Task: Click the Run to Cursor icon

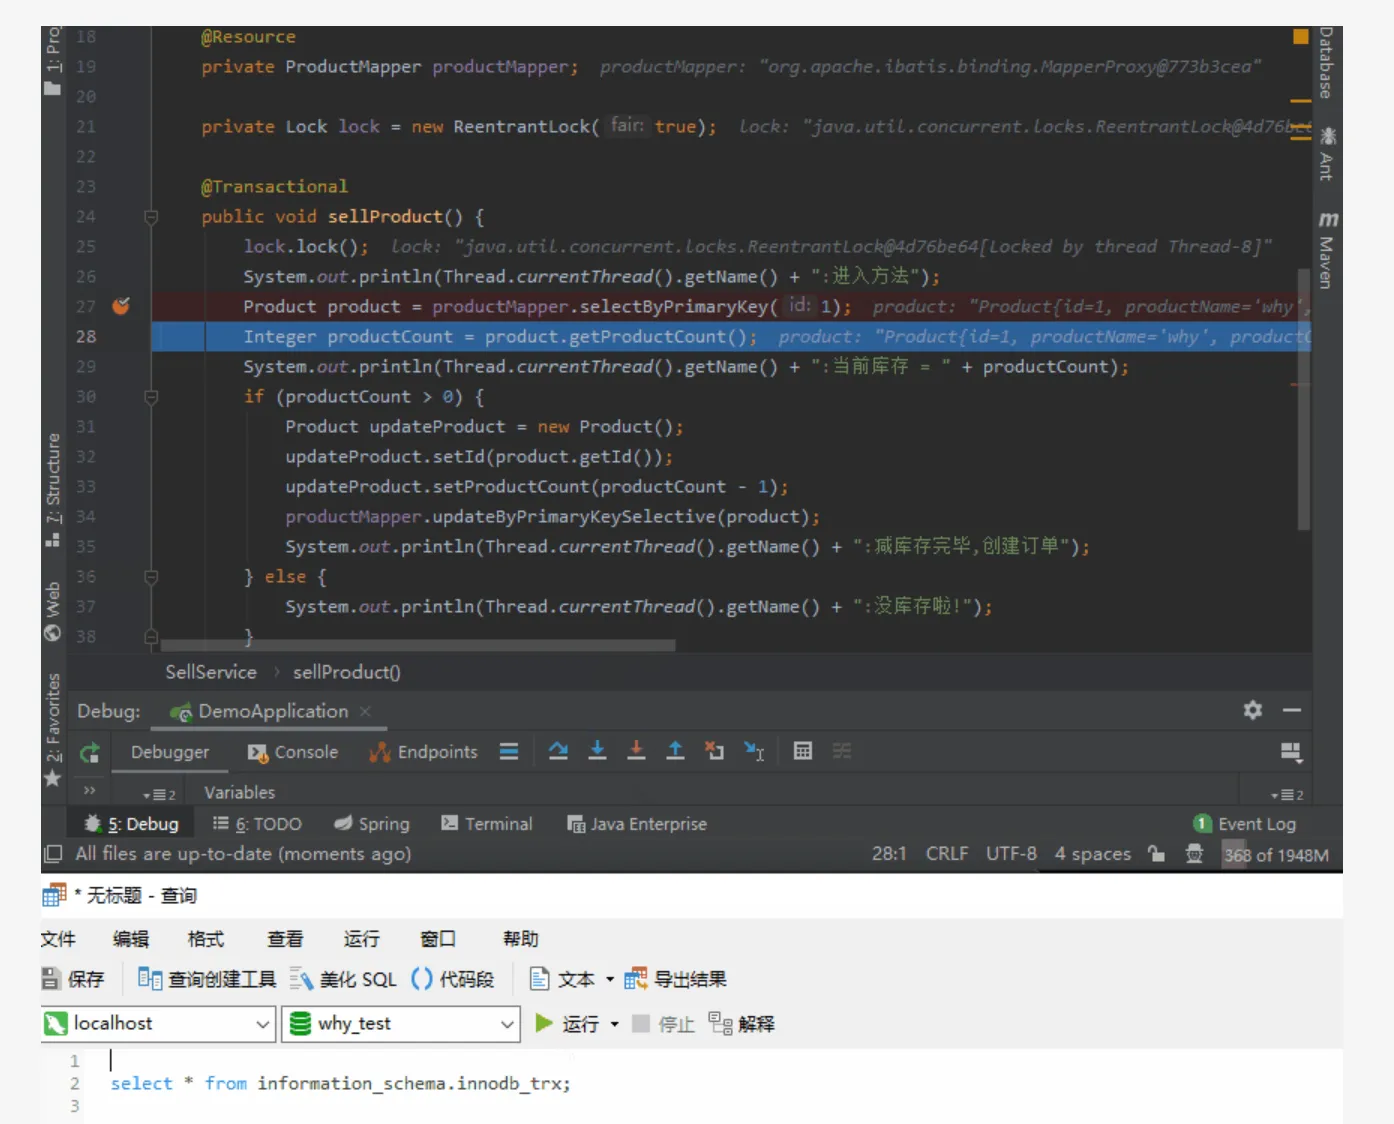Action: point(754,751)
